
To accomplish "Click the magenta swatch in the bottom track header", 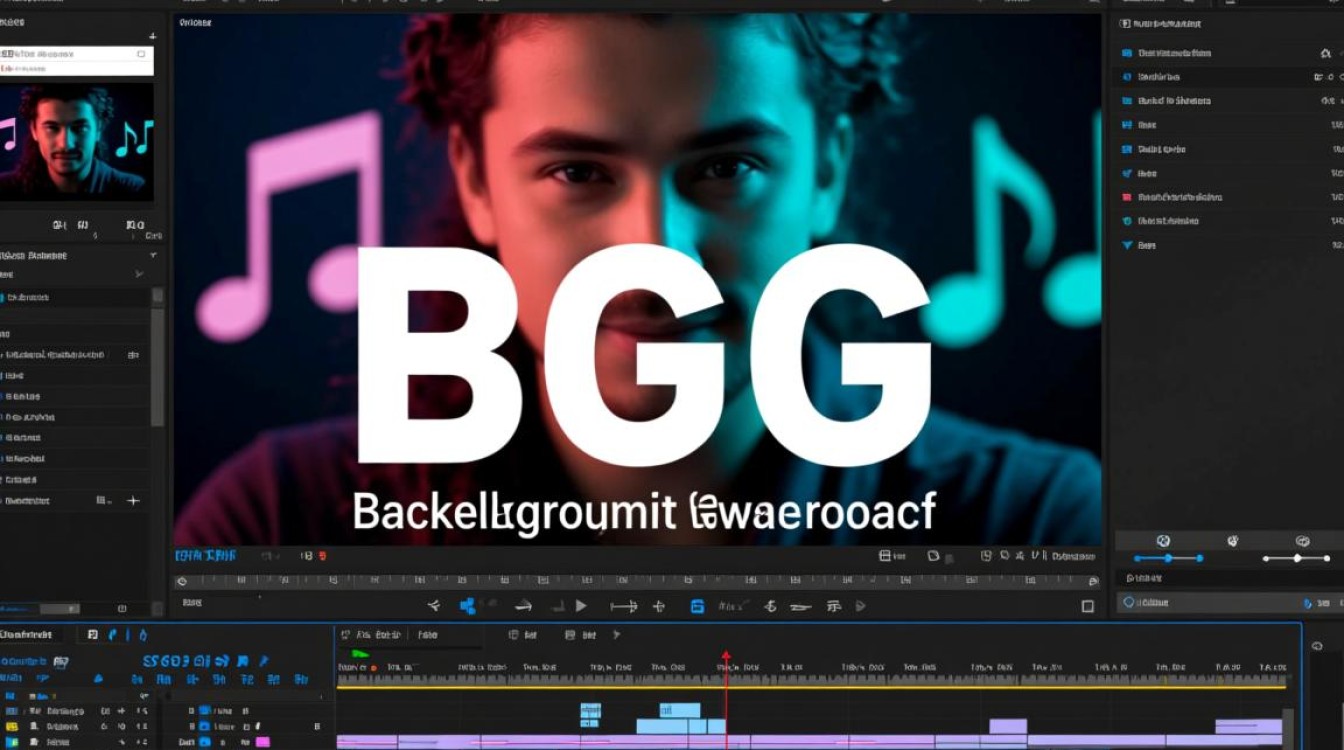I will (262, 742).
